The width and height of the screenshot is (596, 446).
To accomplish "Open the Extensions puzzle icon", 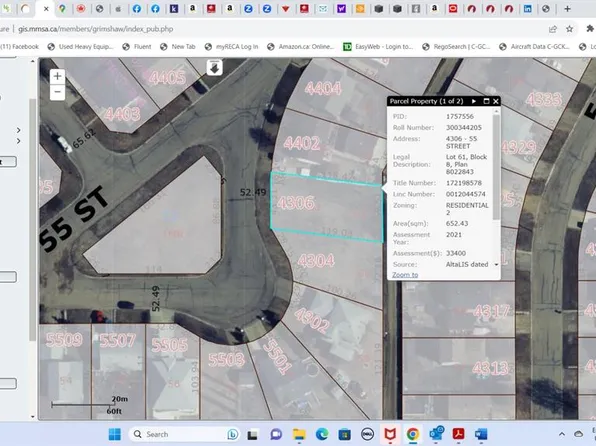I will click(590, 29).
